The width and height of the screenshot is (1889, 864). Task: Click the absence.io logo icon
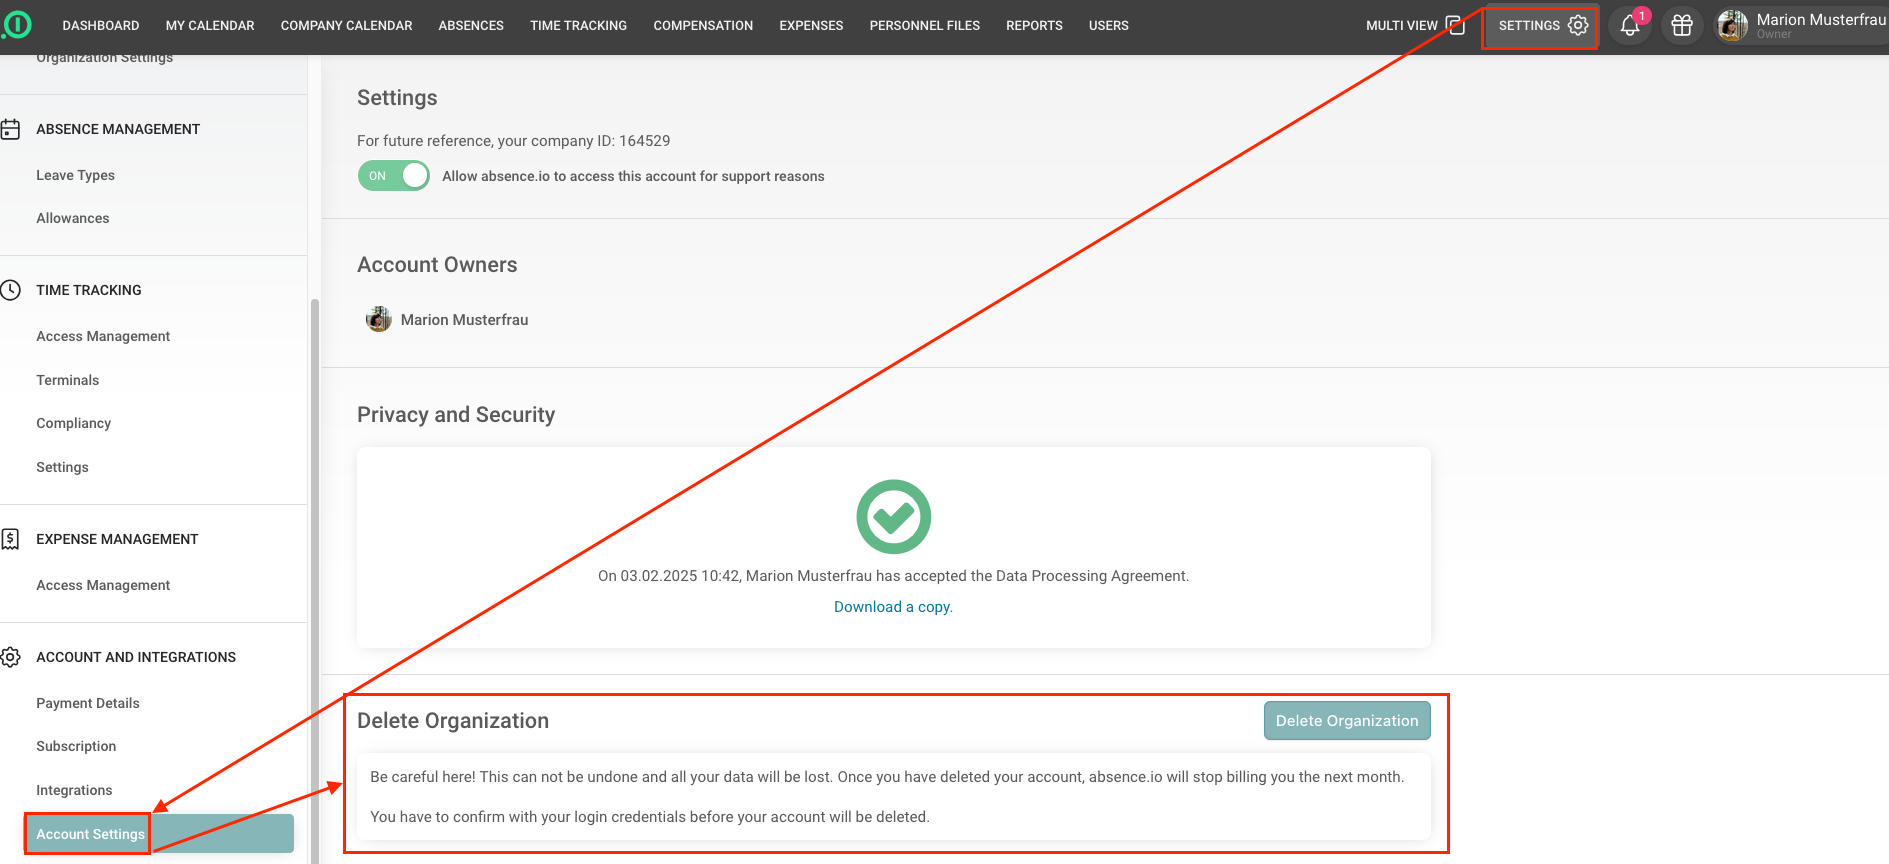click(x=16, y=25)
